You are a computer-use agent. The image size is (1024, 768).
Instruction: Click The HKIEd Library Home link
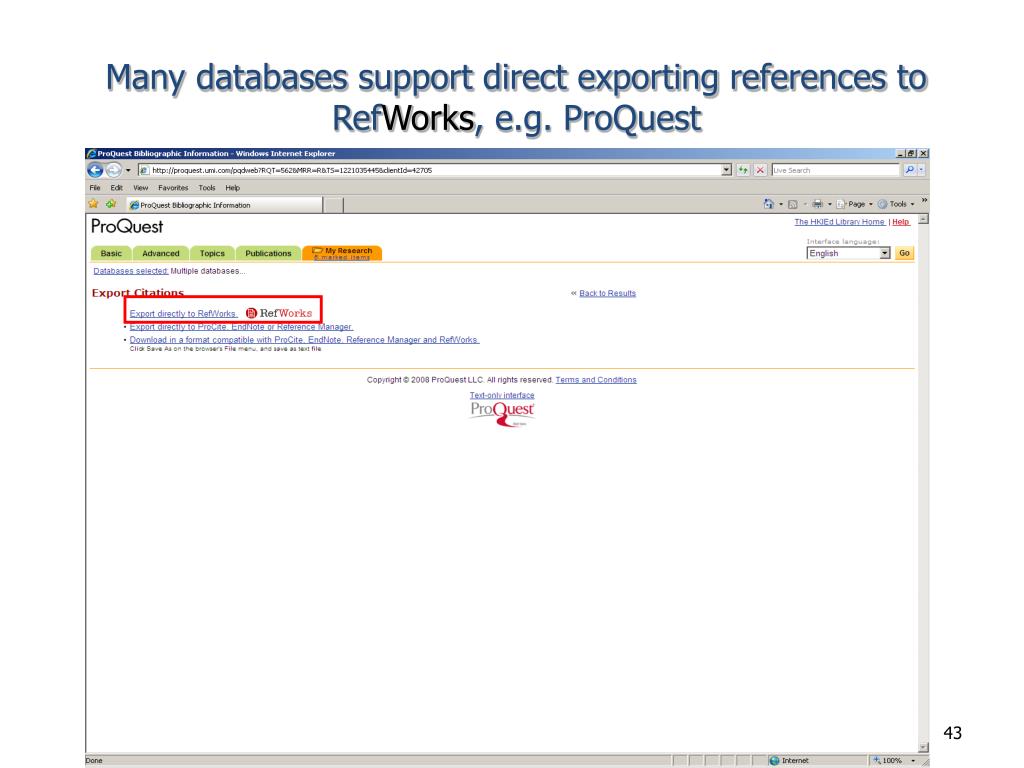pyautogui.click(x=839, y=222)
